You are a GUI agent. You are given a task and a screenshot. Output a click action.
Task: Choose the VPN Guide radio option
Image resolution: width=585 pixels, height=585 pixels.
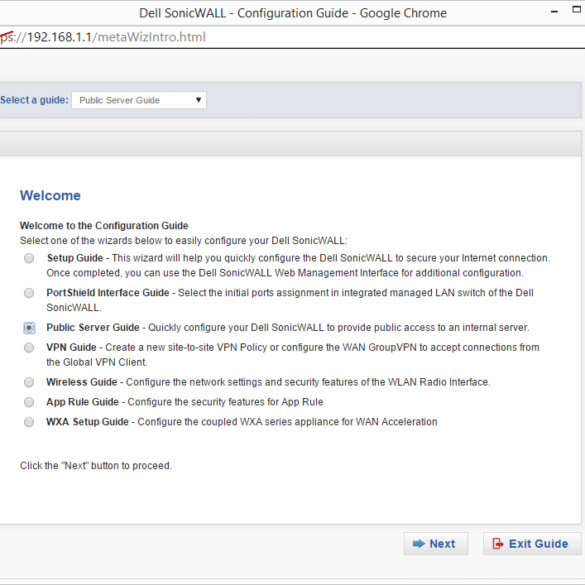point(29,347)
